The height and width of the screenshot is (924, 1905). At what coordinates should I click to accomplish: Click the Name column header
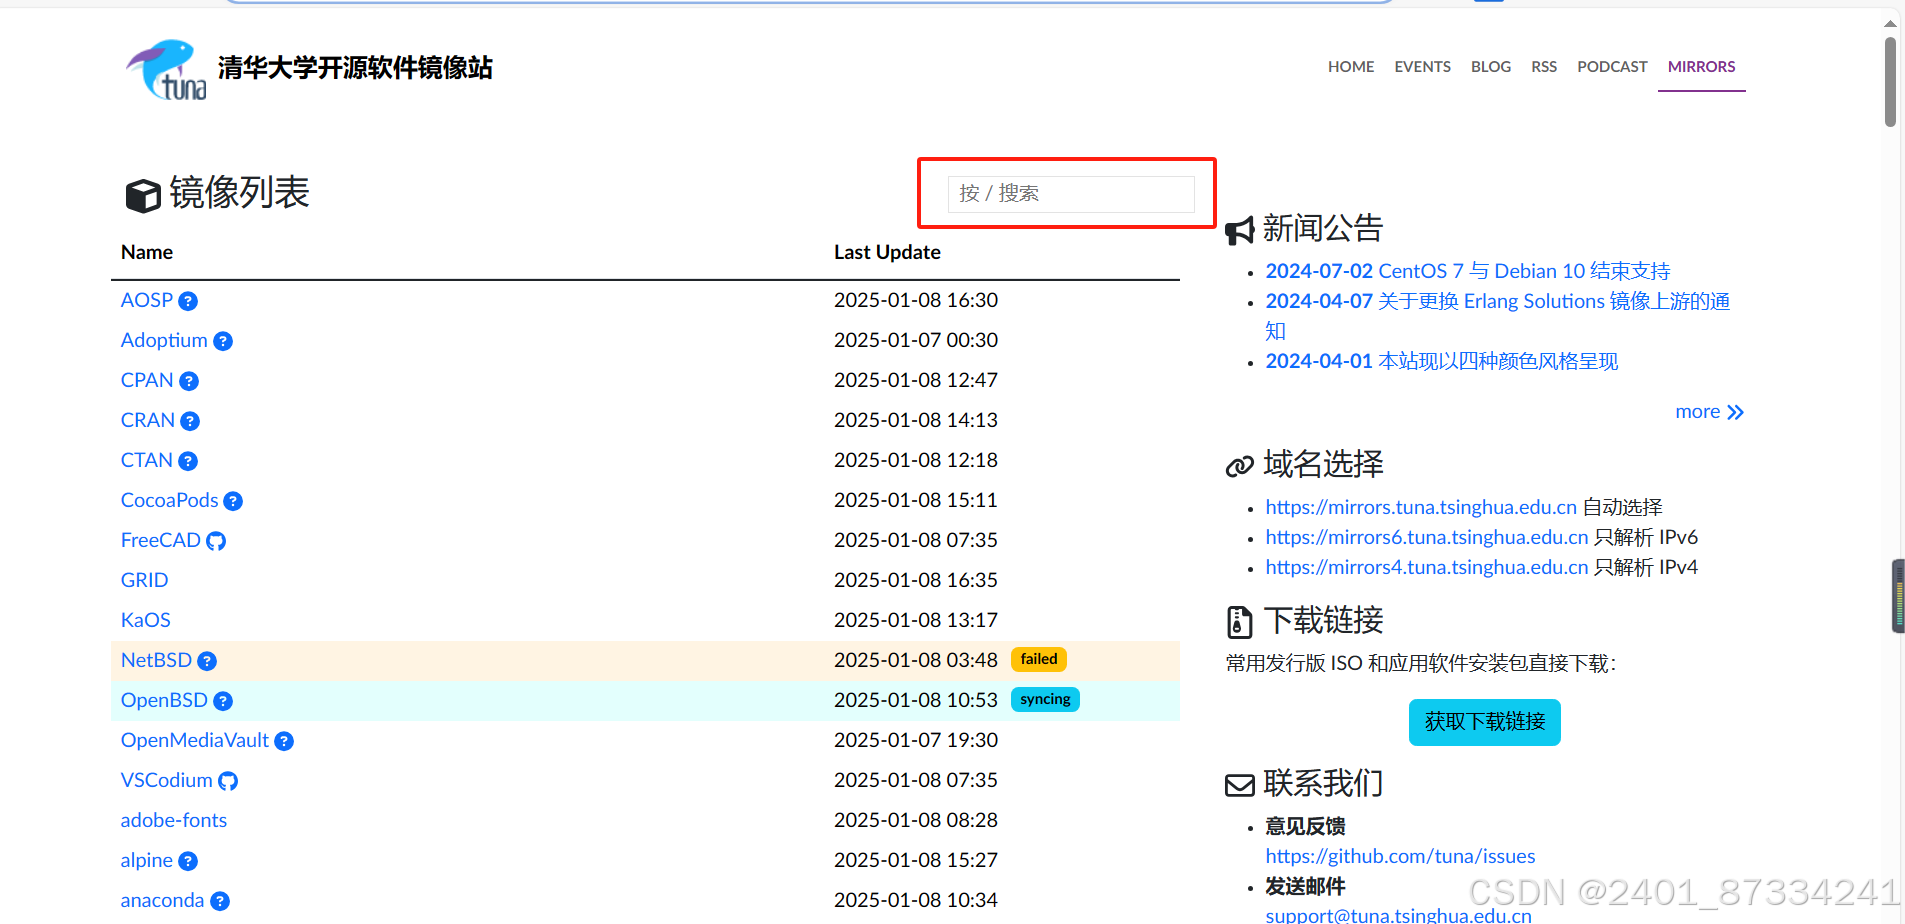[x=147, y=252]
